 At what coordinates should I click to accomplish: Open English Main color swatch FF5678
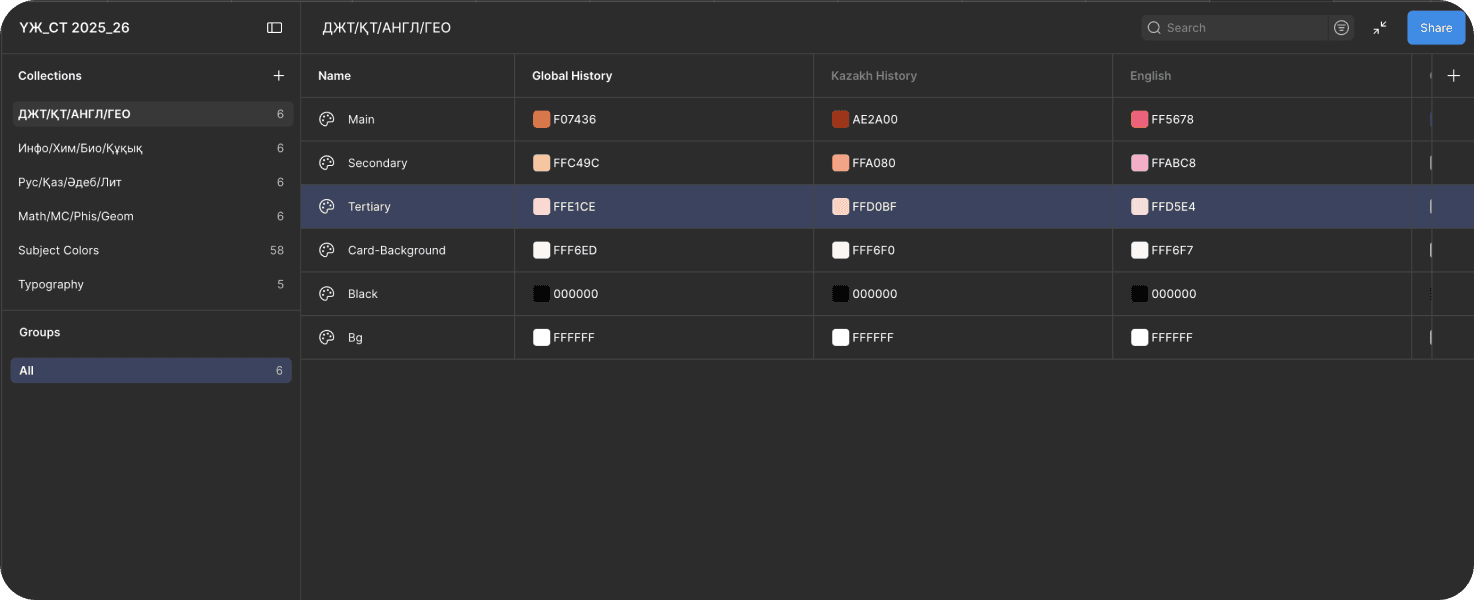pos(1139,120)
